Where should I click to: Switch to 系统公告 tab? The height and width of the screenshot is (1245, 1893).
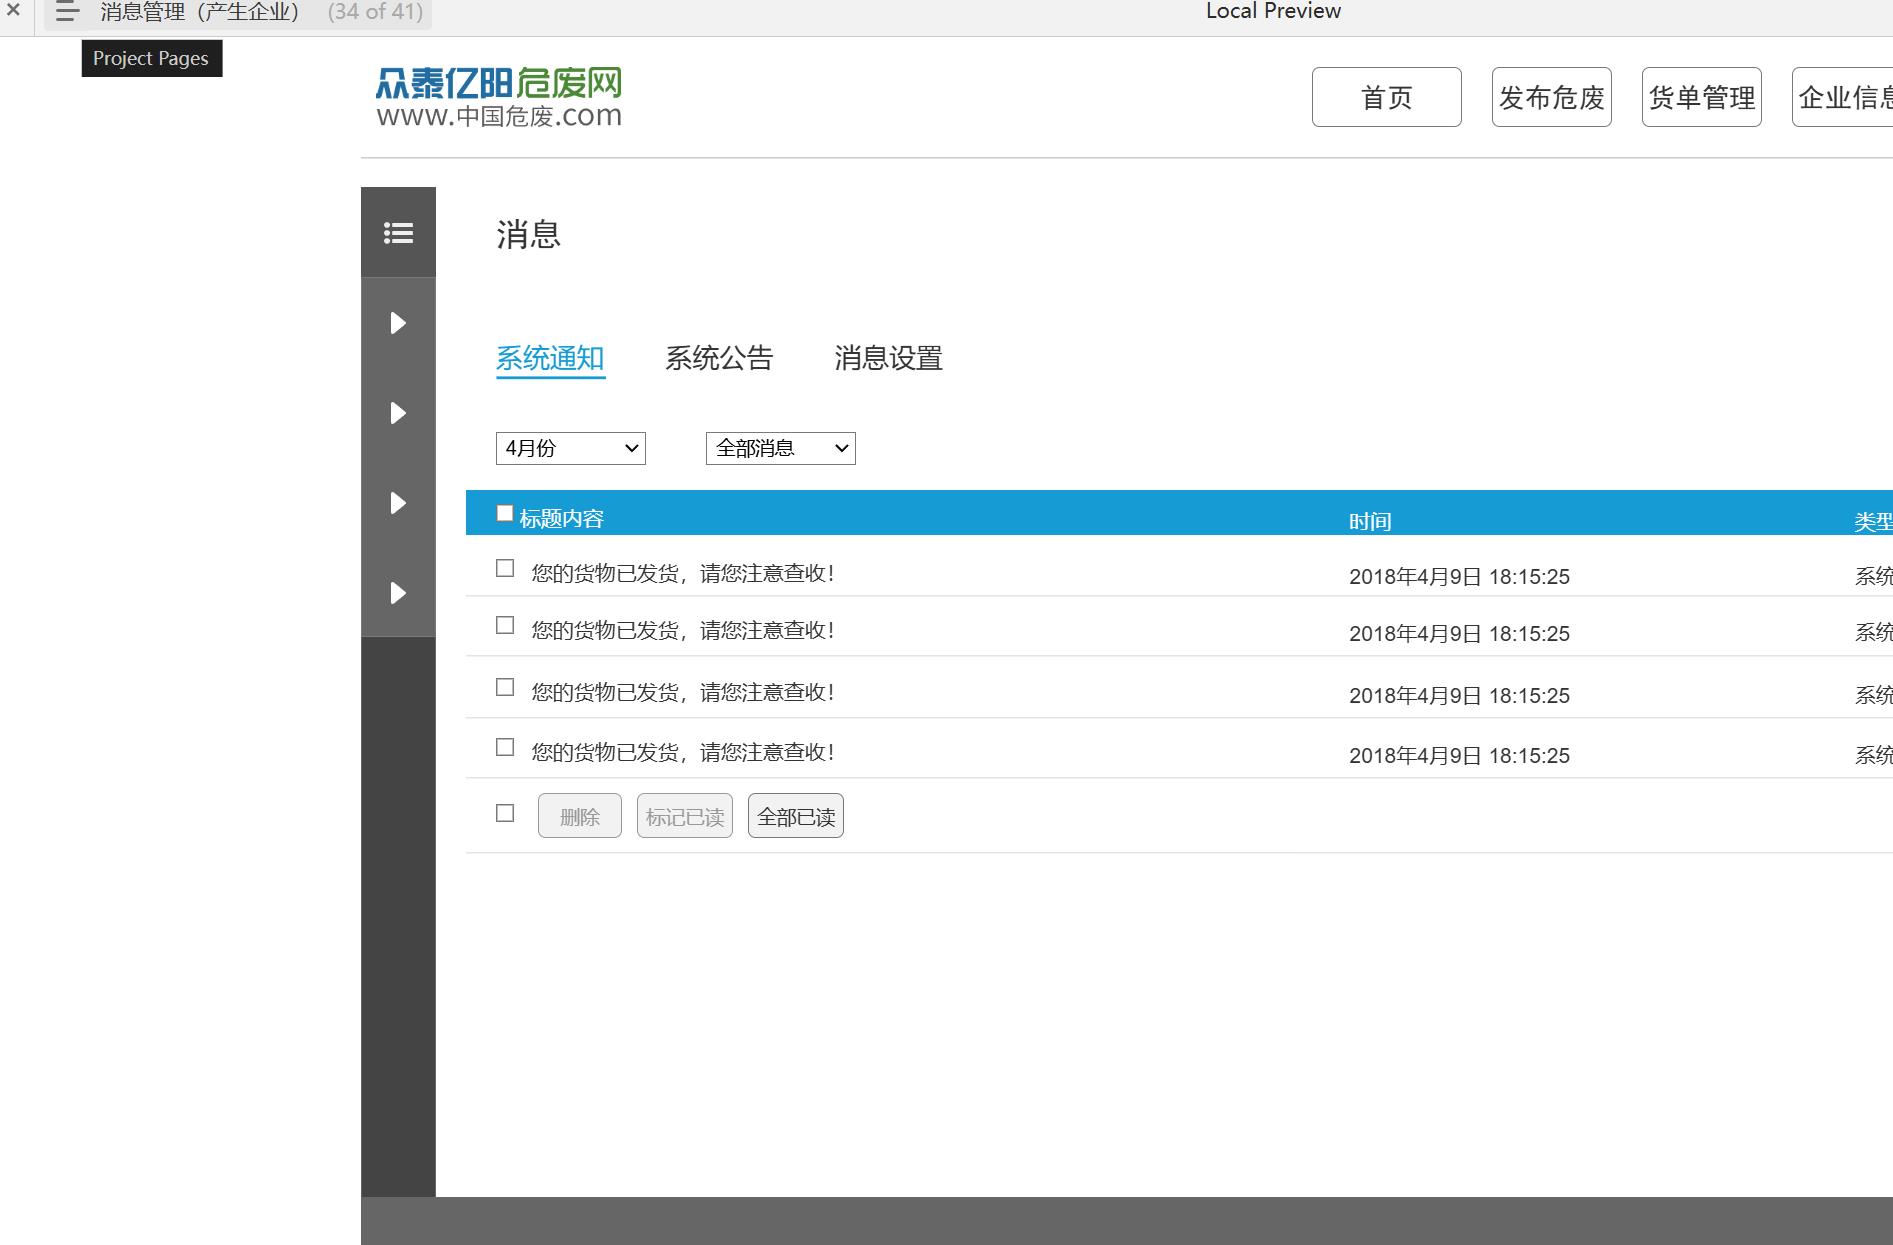tap(719, 358)
